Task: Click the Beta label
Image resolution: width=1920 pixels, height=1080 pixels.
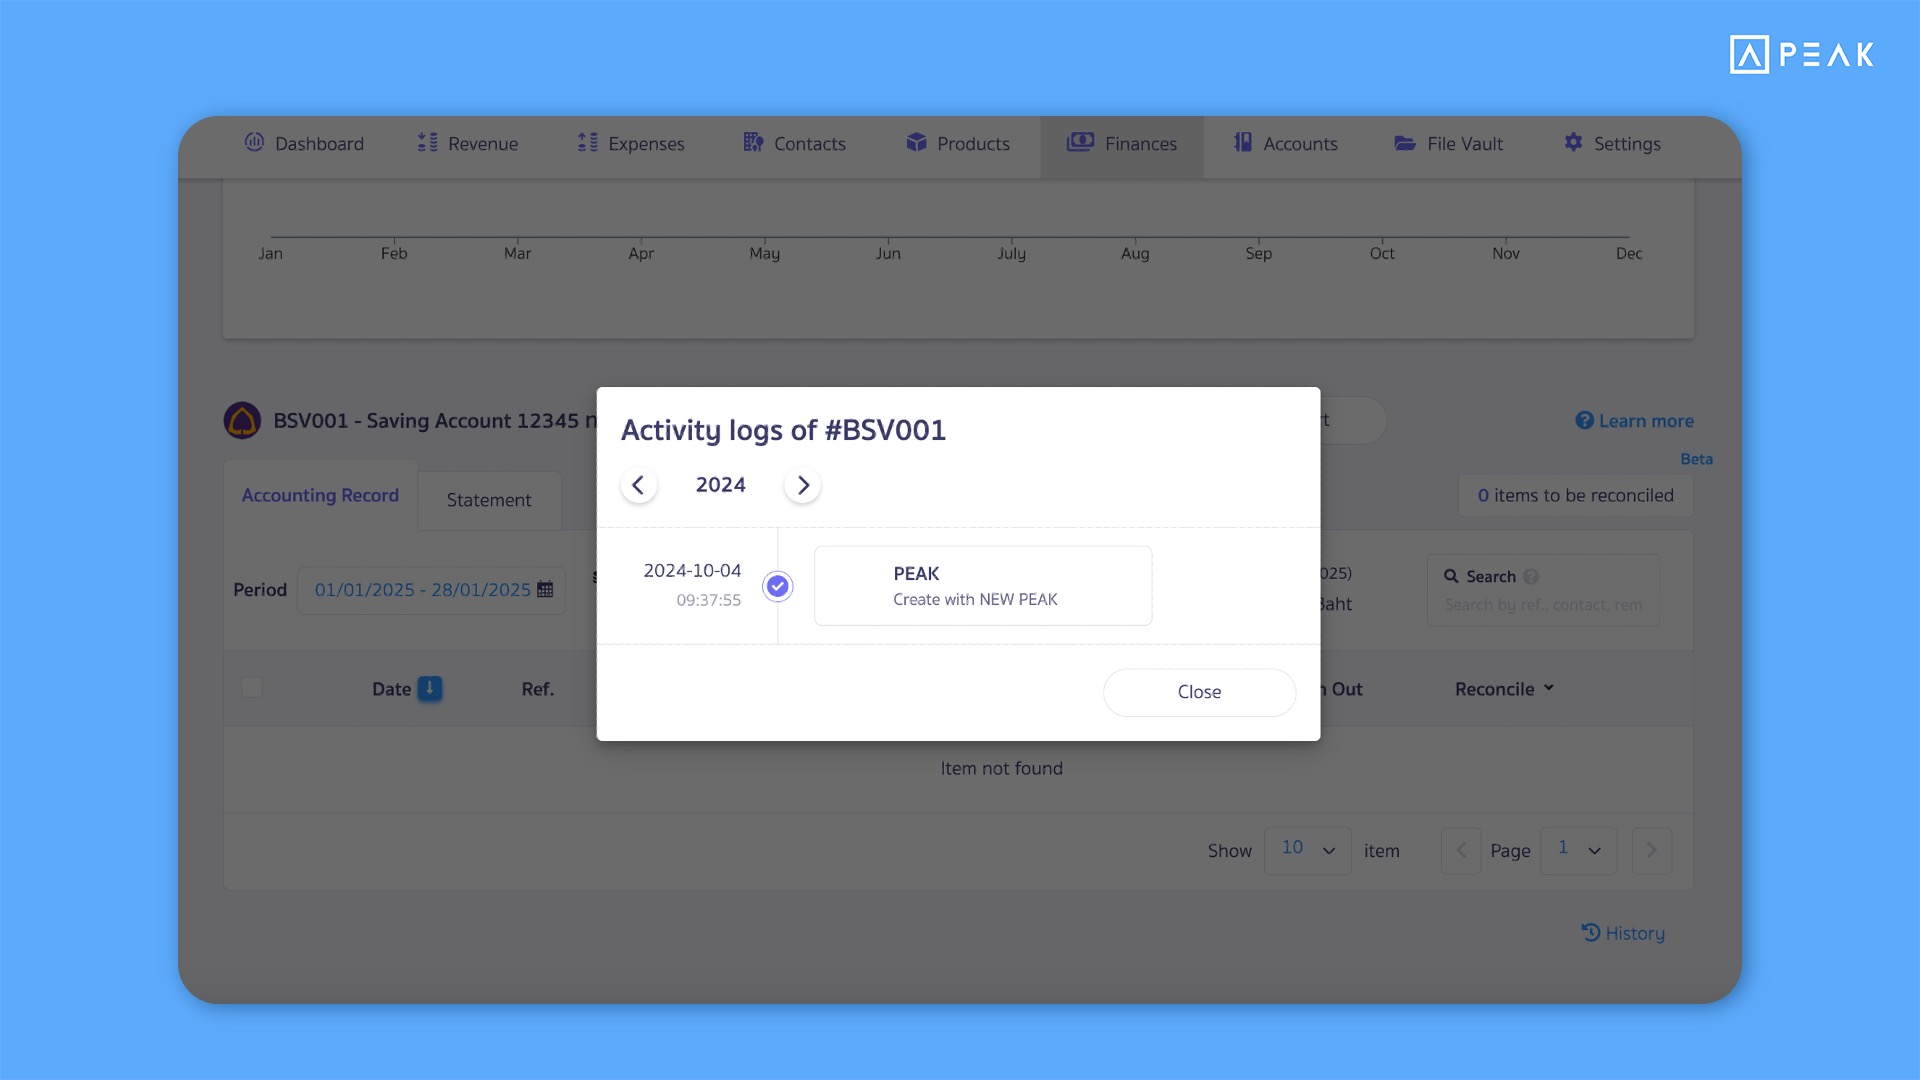Action: [x=1696, y=459]
